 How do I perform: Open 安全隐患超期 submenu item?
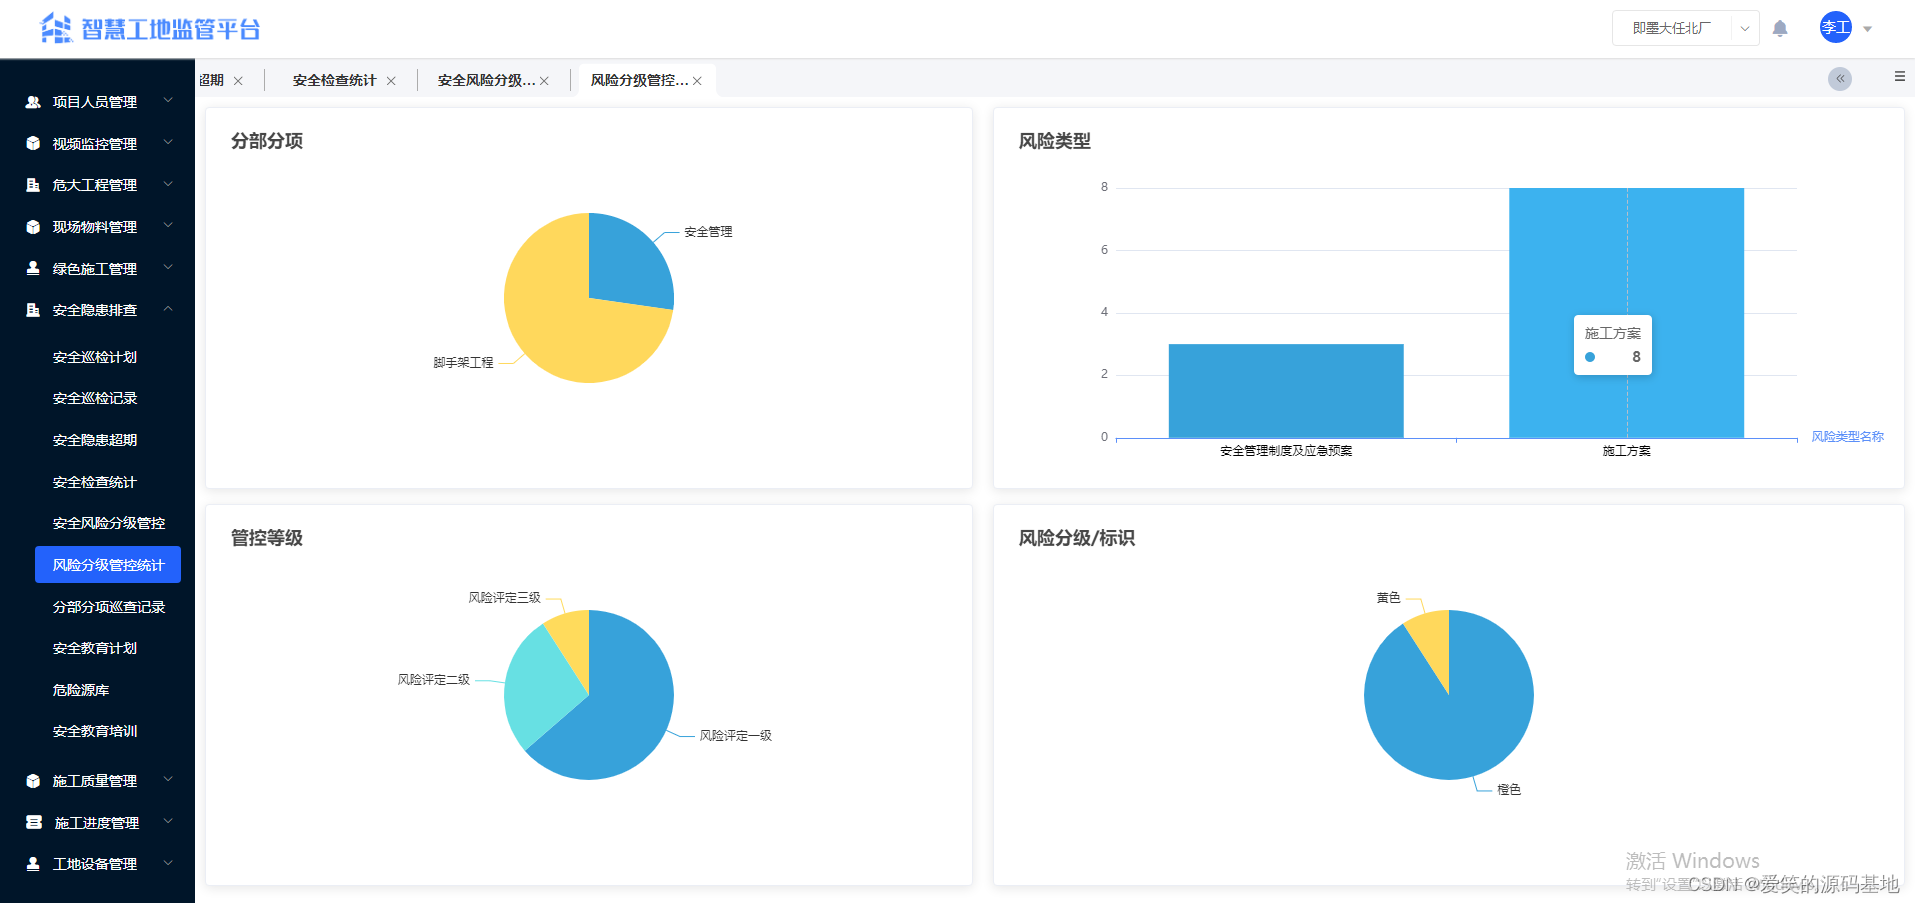click(x=95, y=440)
